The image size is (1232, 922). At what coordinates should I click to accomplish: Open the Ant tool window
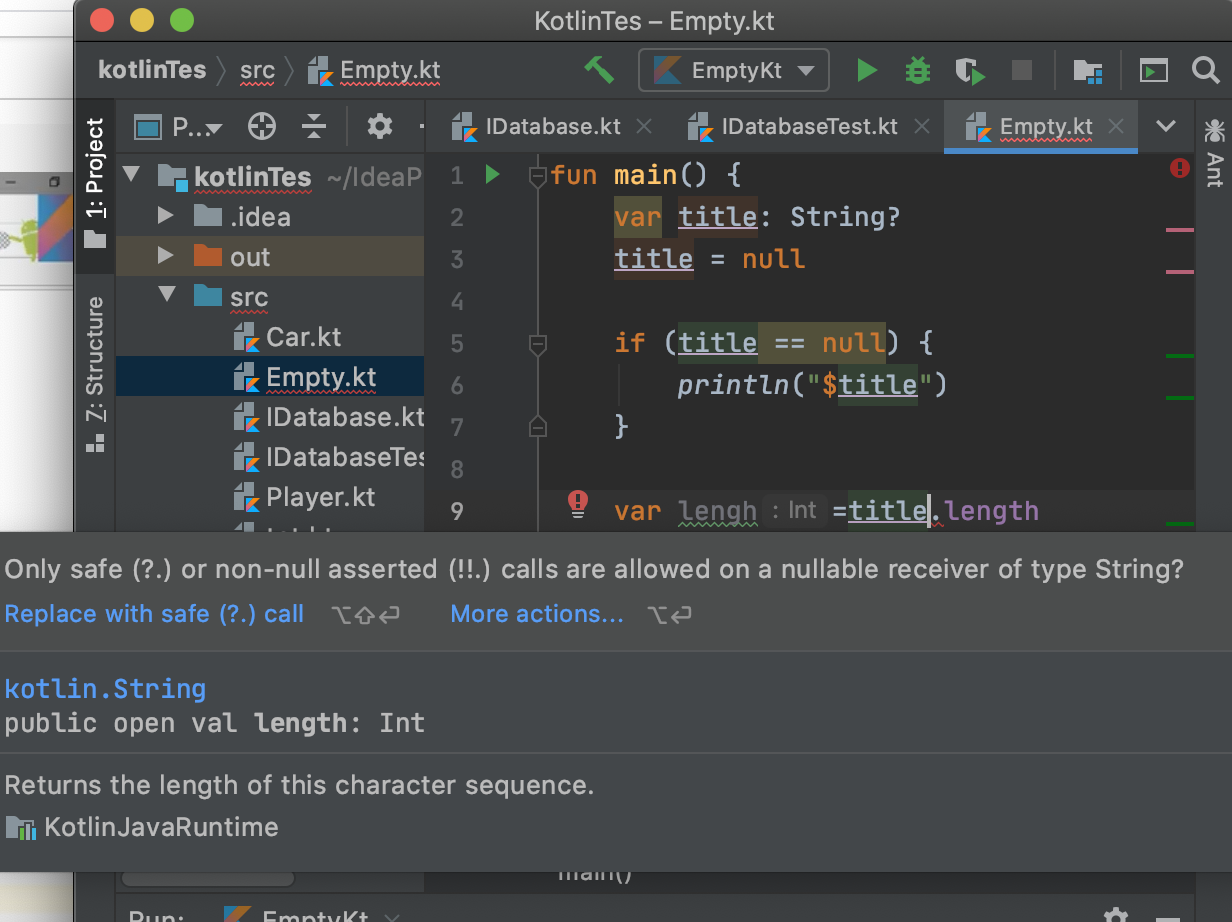pos(1214,152)
